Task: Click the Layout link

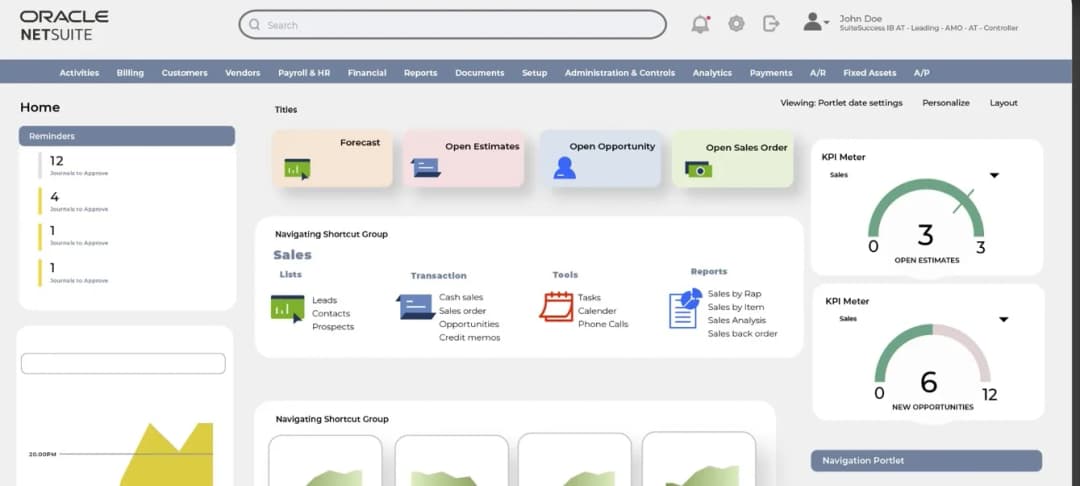Action: [x=1004, y=103]
